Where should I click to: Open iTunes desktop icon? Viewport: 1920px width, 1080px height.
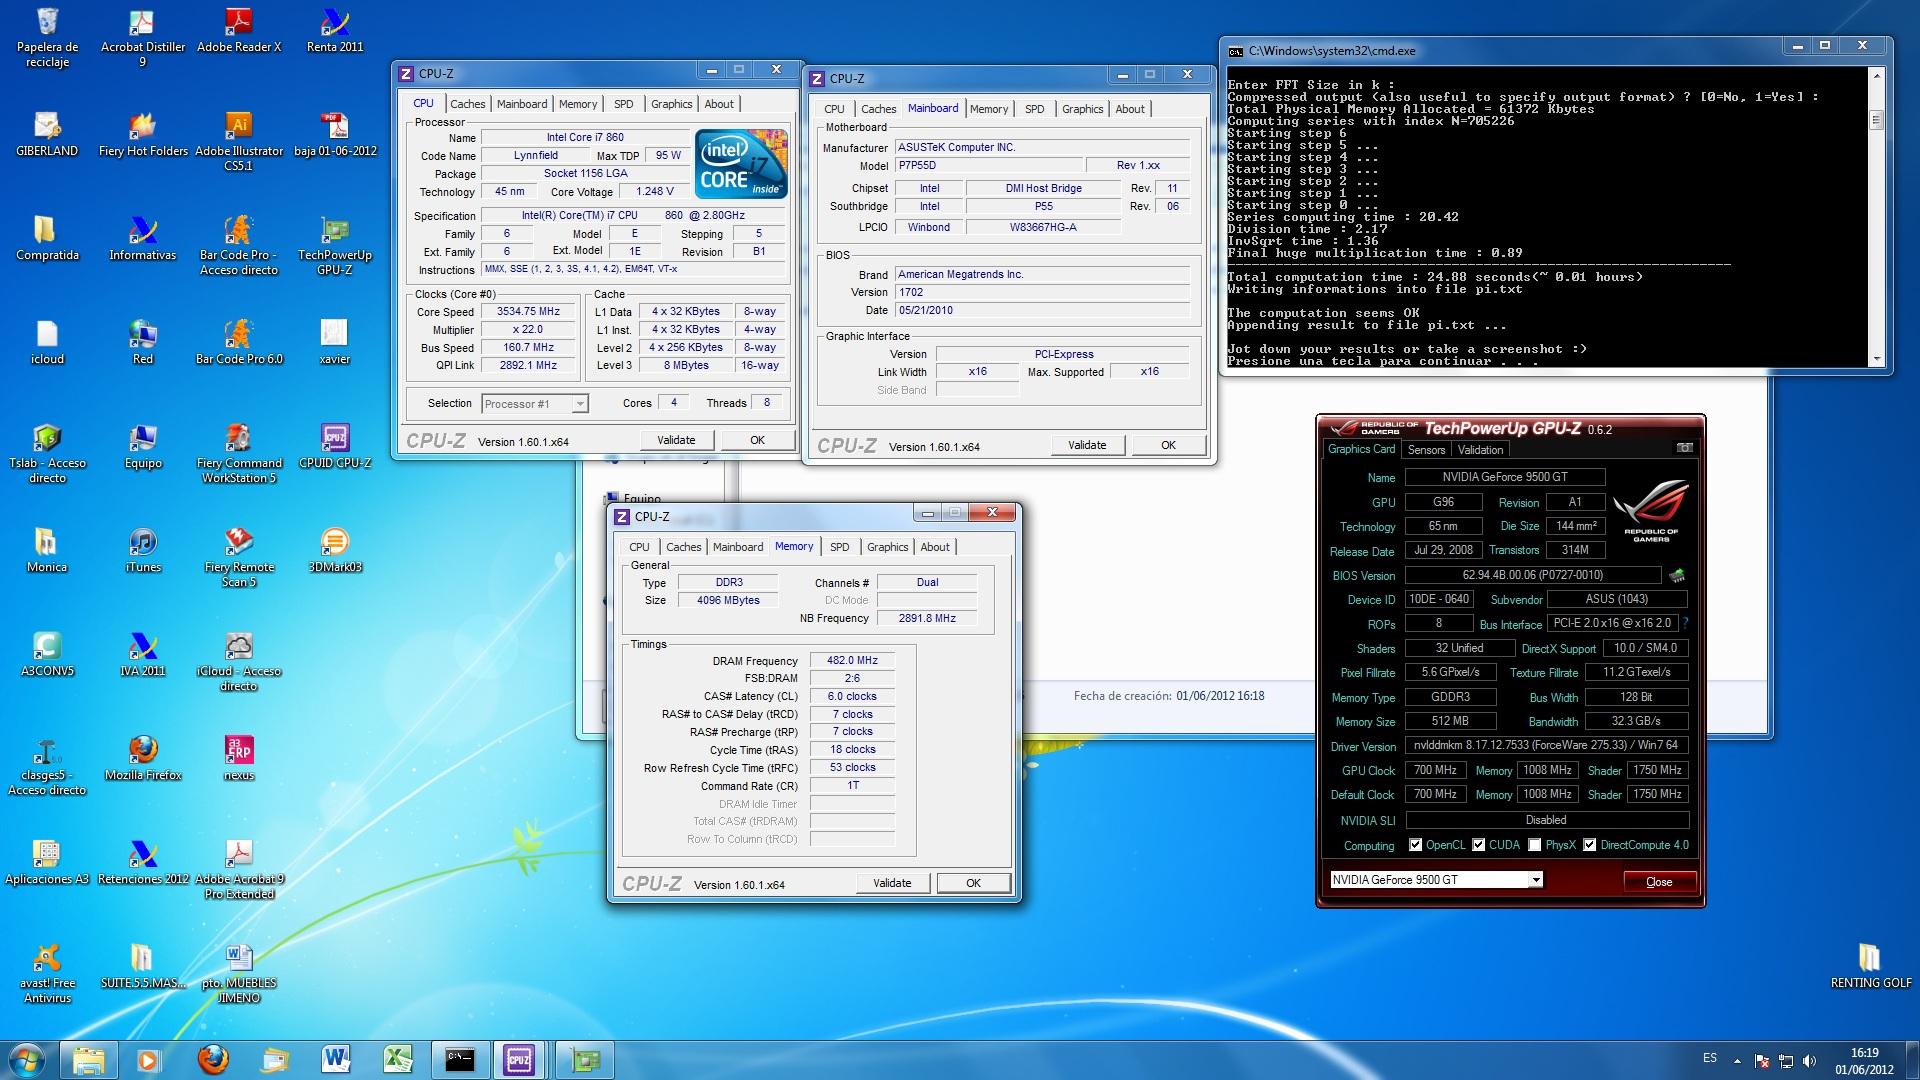click(x=143, y=550)
